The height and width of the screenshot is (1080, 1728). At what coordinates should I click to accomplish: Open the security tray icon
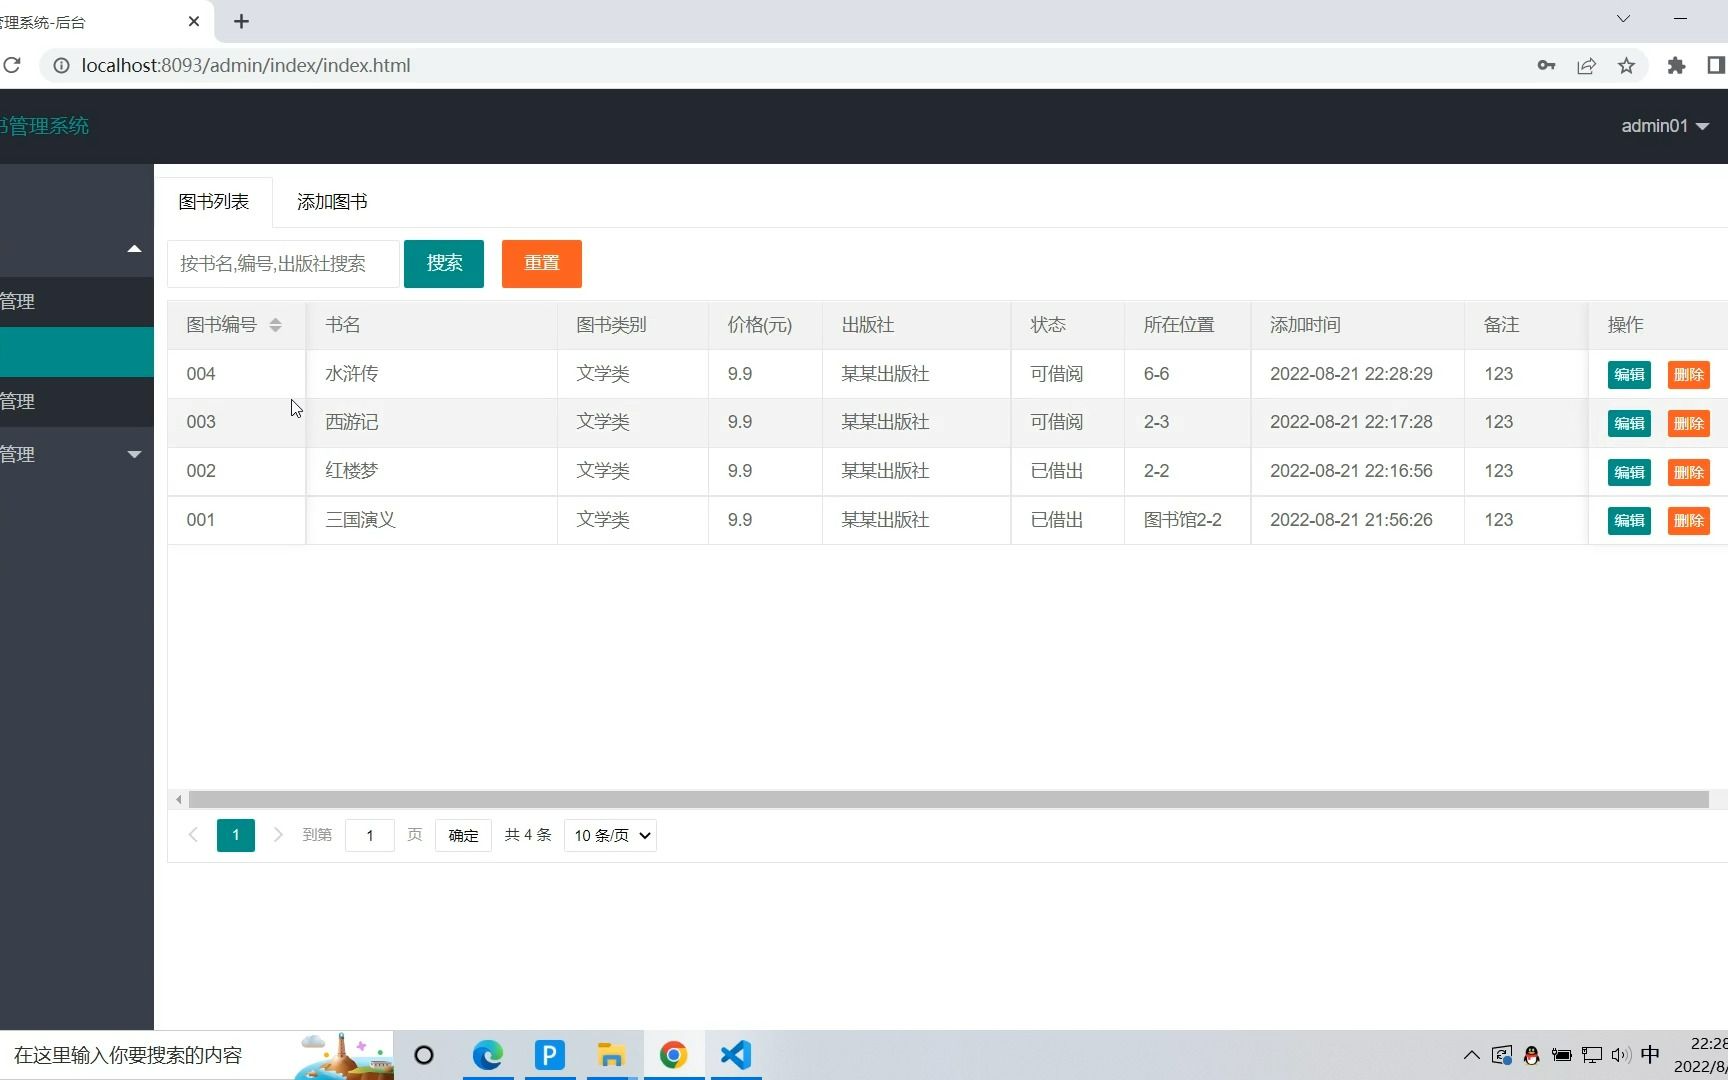coord(1501,1055)
